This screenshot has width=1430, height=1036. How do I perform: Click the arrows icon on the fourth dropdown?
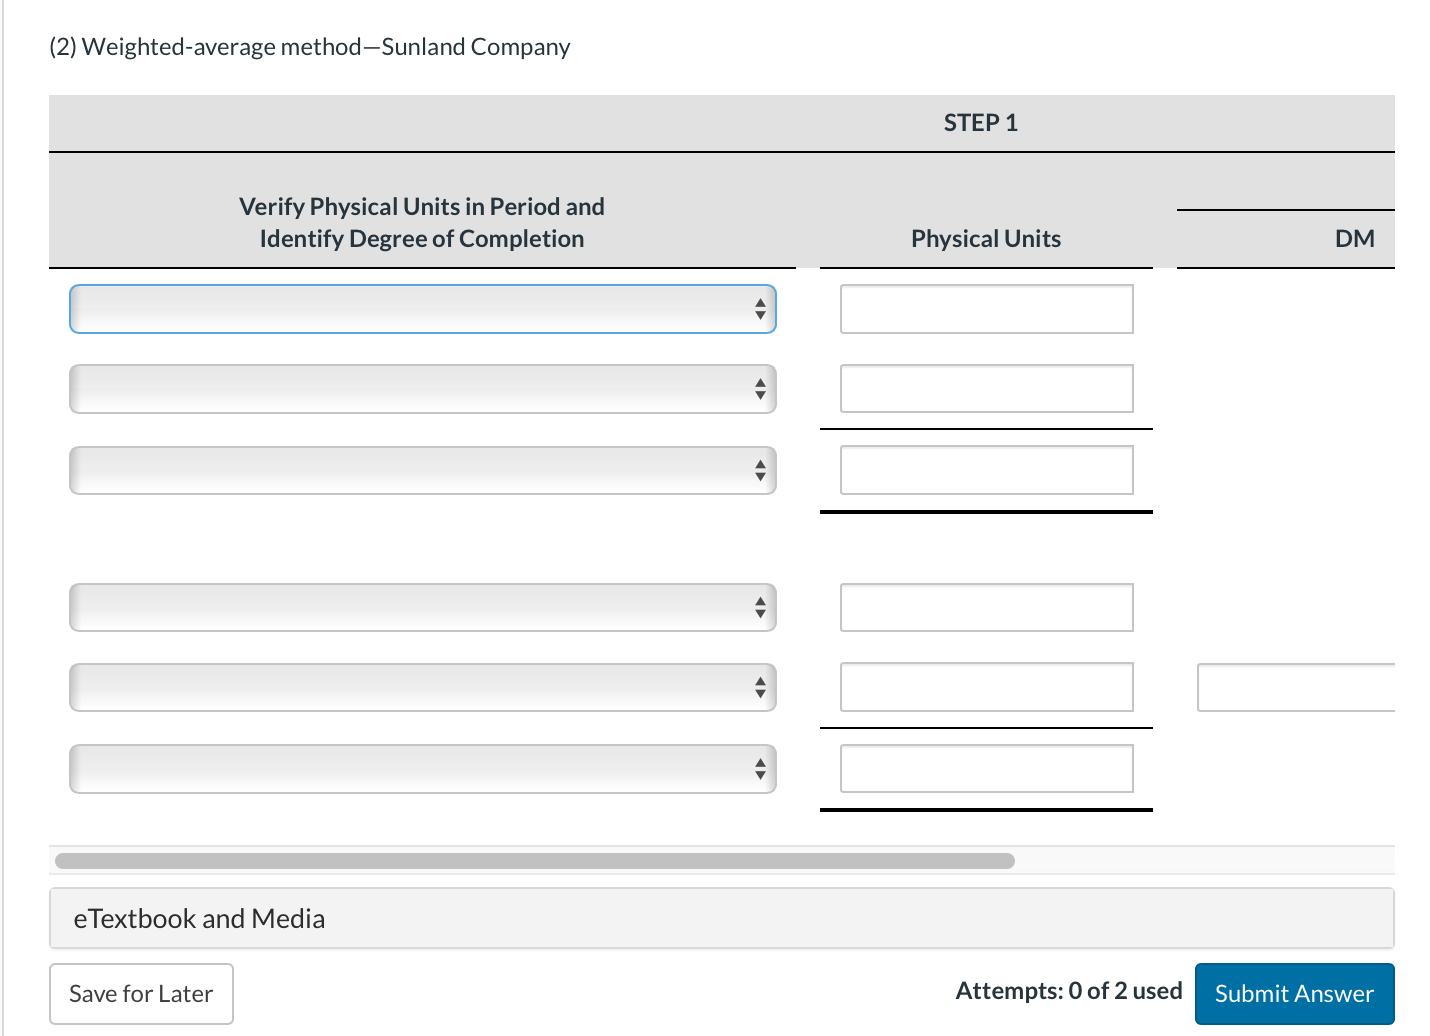pyautogui.click(x=760, y=607)
